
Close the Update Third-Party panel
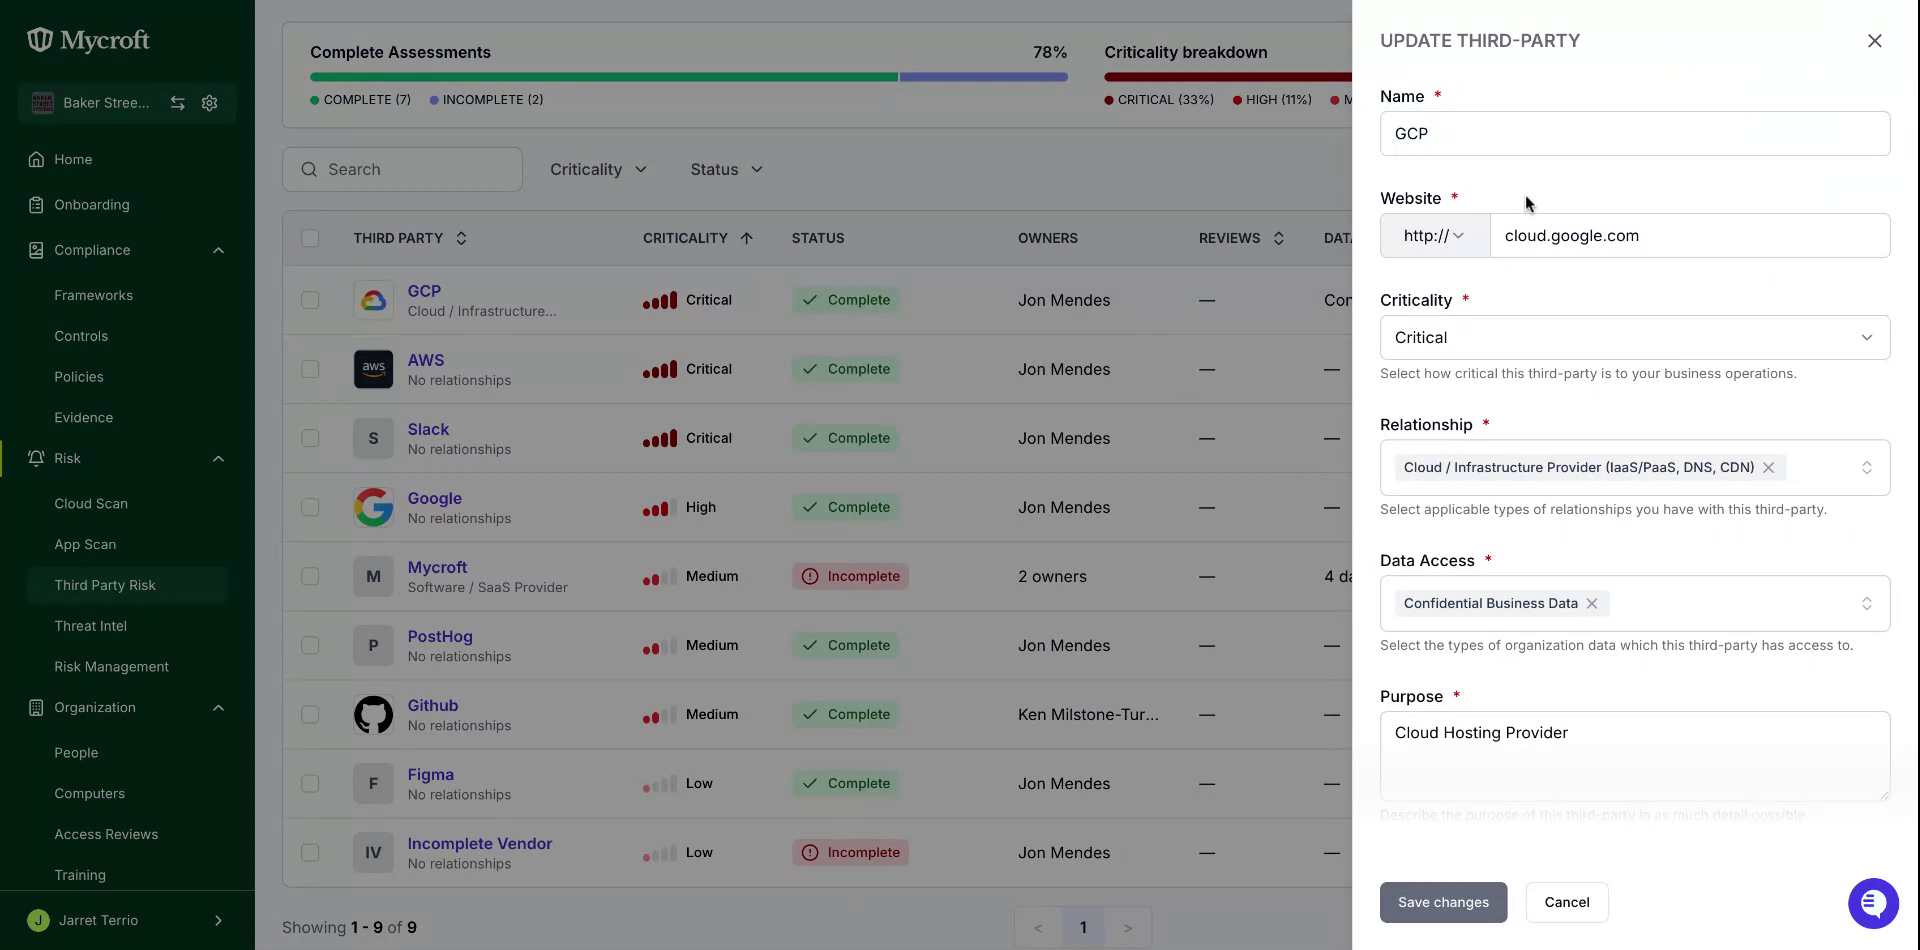[x=1874, y=41]
